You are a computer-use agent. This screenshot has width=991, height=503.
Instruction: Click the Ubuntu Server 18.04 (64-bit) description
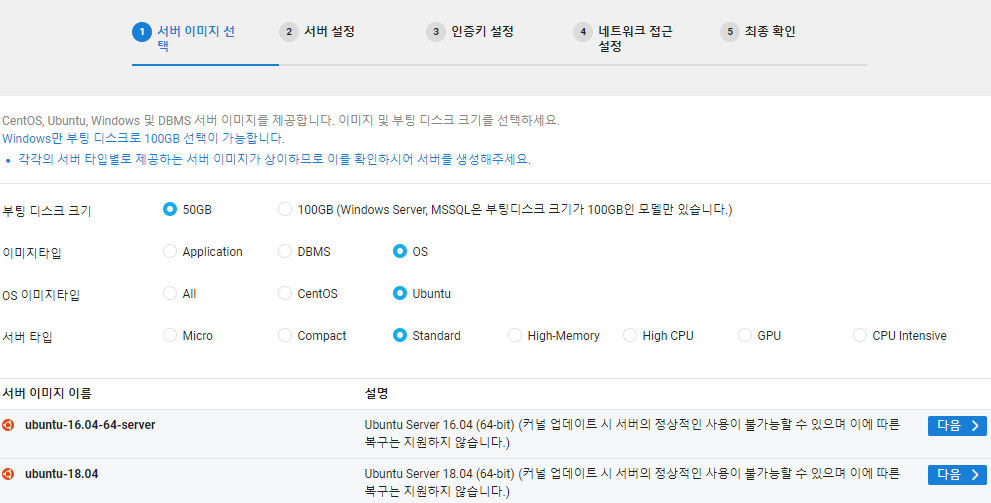[632, 482]
